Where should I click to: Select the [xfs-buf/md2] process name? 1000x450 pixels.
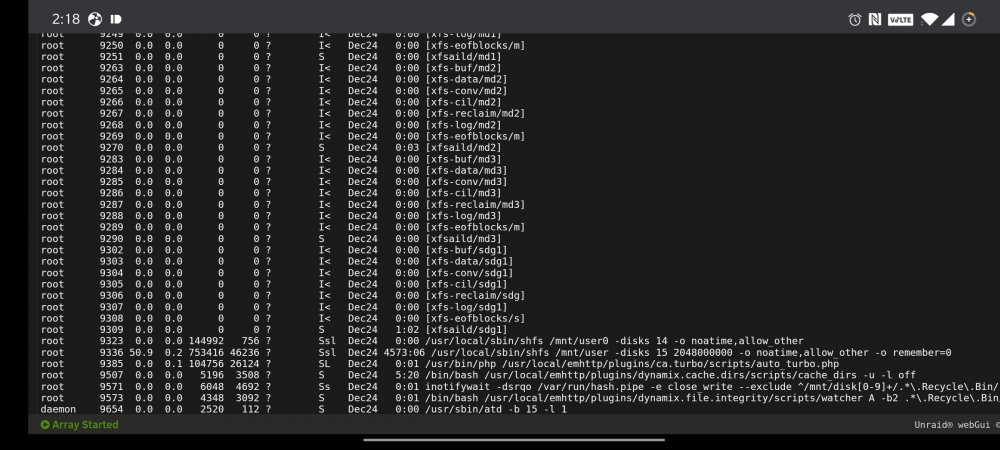pos(463,68)
